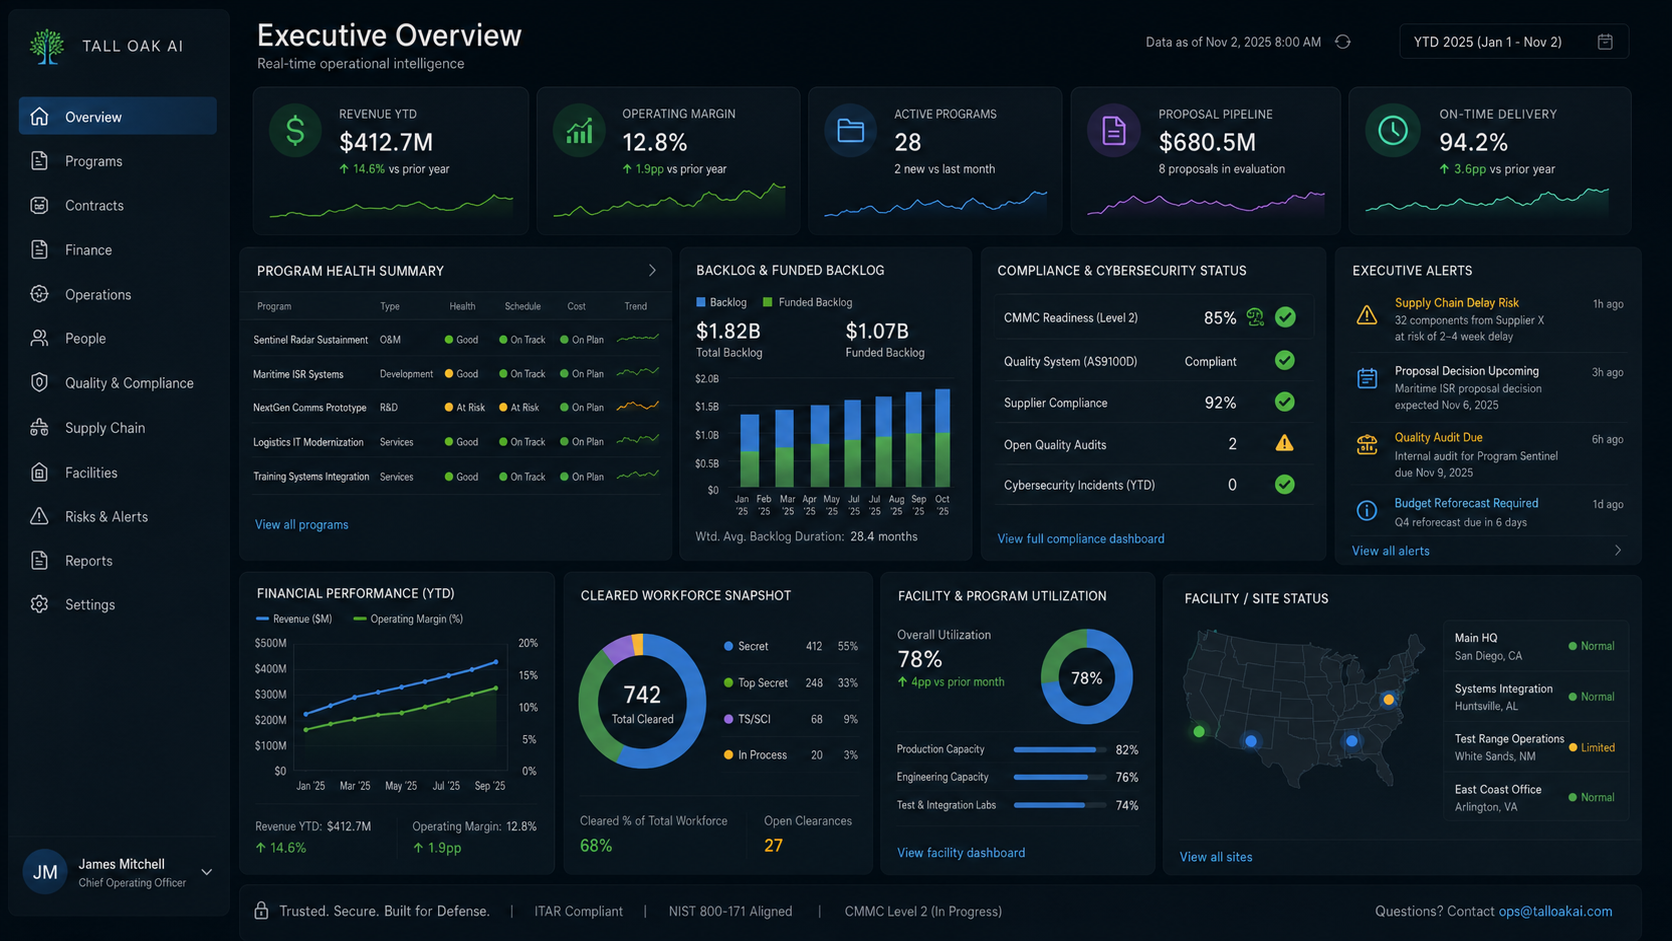Expand the James Mitchell user menu
Image resolution: width=1672 pixels, height=941 pixels.
point(207,872)
